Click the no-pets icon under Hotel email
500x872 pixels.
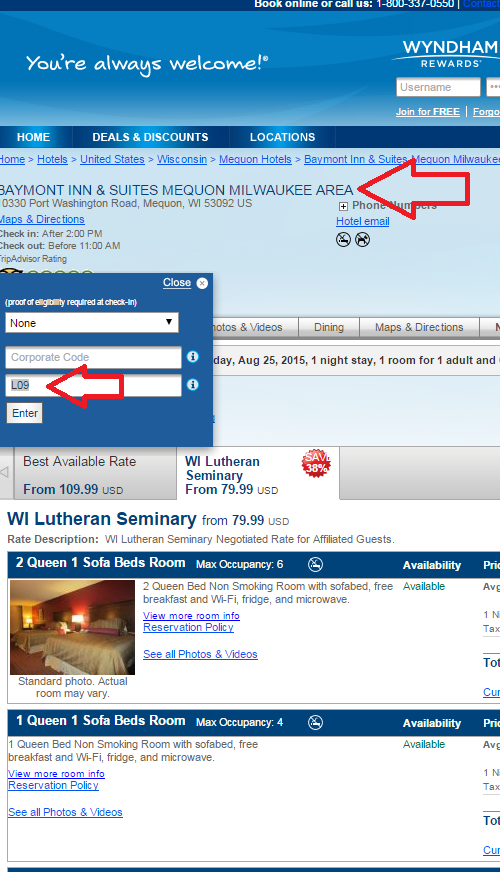(363, 240)
